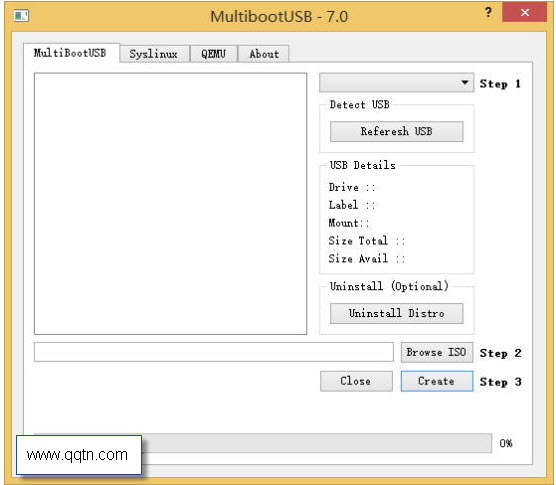Viewport: 556px width, 485px height.
Task: Click the 'Step 3' label
Action: coord(500,382)
